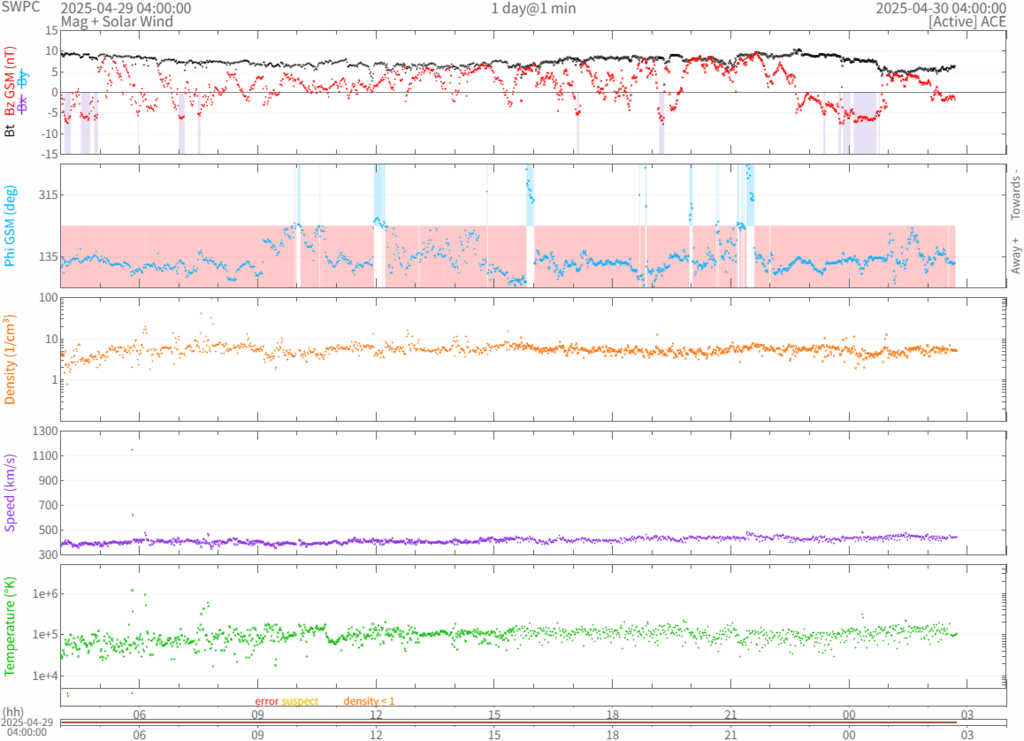Hide the Bz GSM series
Image resolution: width=1024 pixels, height=741 pixels.
pos(11,87)
